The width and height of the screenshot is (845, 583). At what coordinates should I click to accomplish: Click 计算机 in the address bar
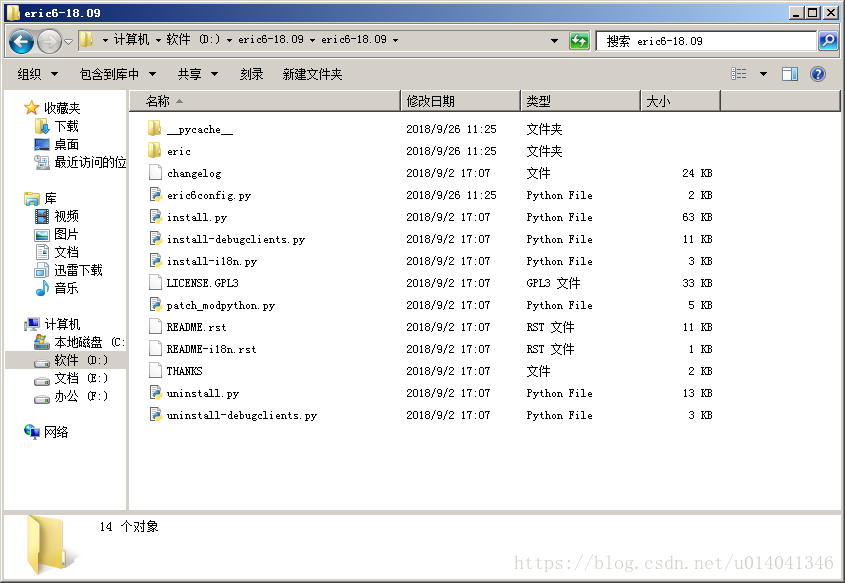(x=131, y=39)
